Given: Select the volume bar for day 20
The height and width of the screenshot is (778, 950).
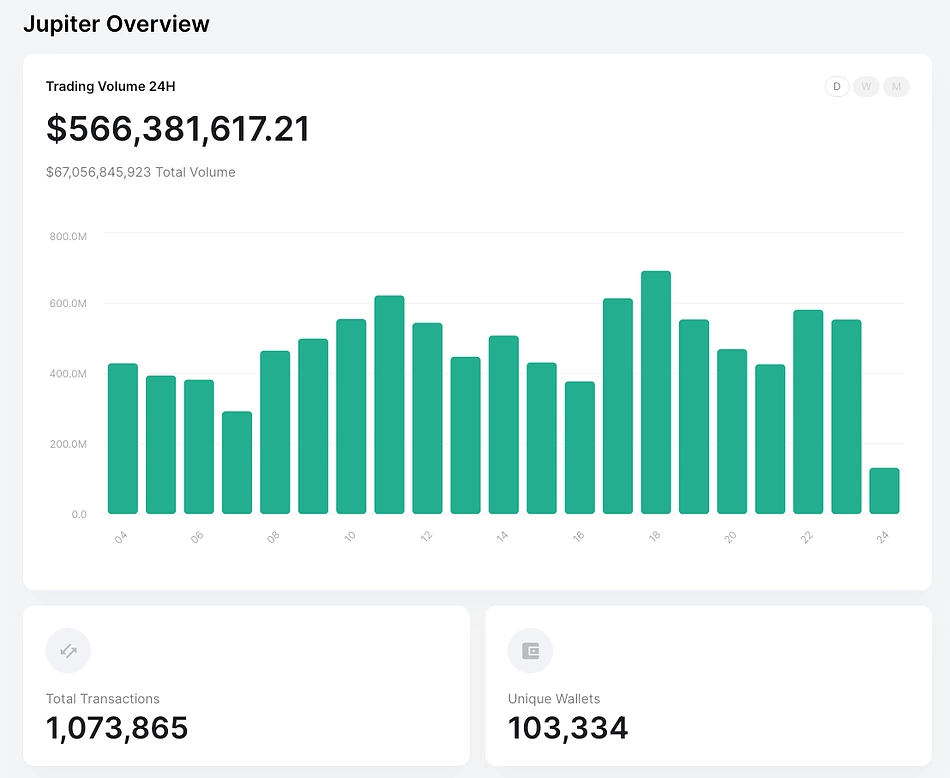Looking at the screenshot, I should [x=732, y=431].
